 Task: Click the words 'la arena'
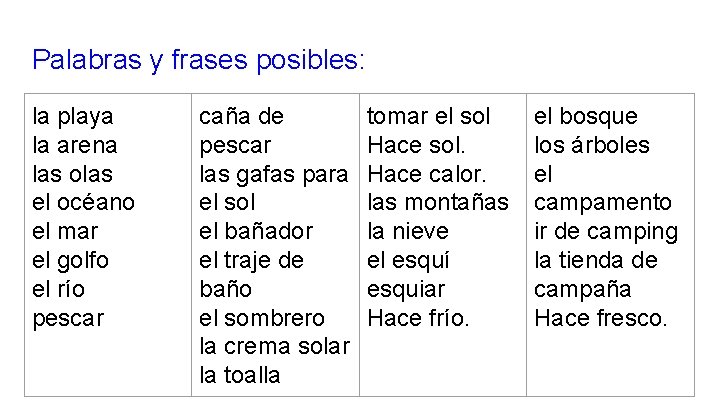[x=75, y=146]
